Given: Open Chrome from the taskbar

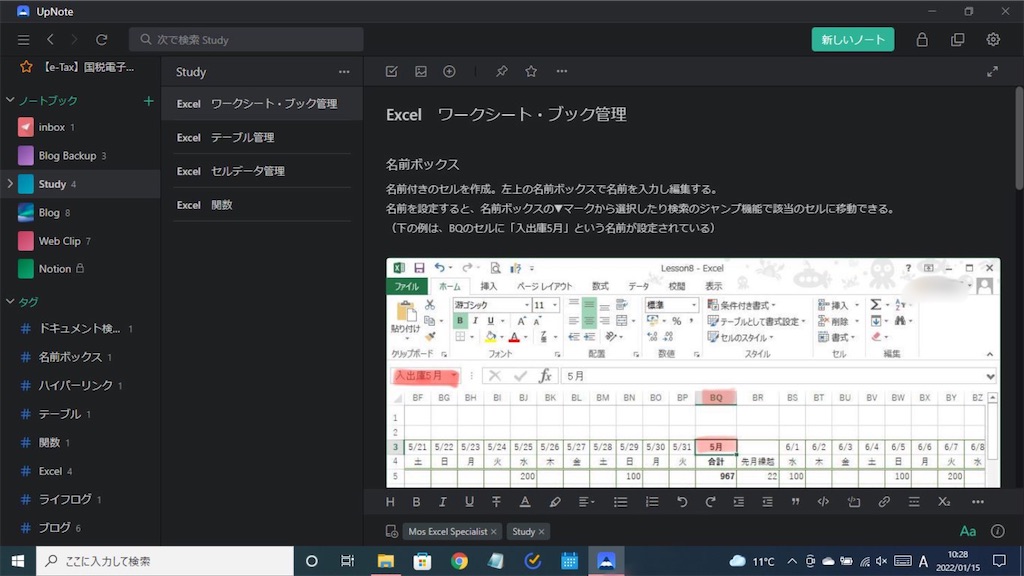Looking at the screenshot, I should pos(459,561).
